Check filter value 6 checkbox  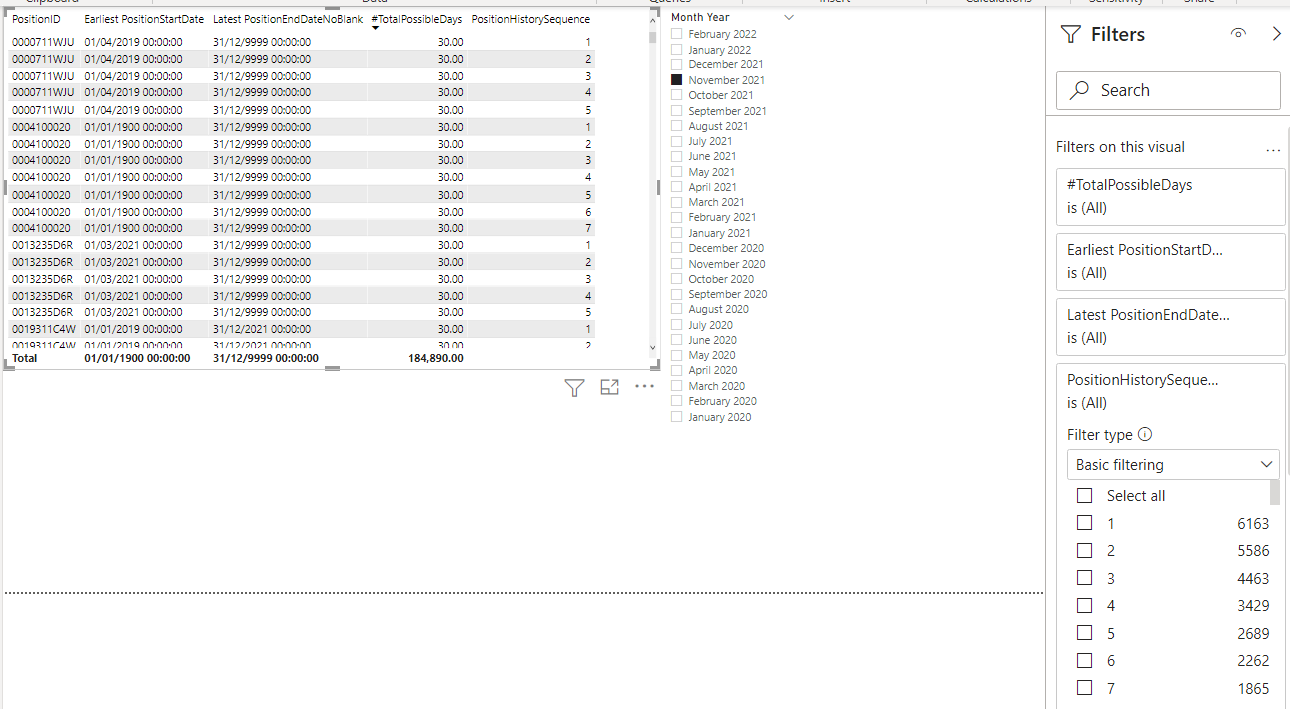pos(1084,660)
